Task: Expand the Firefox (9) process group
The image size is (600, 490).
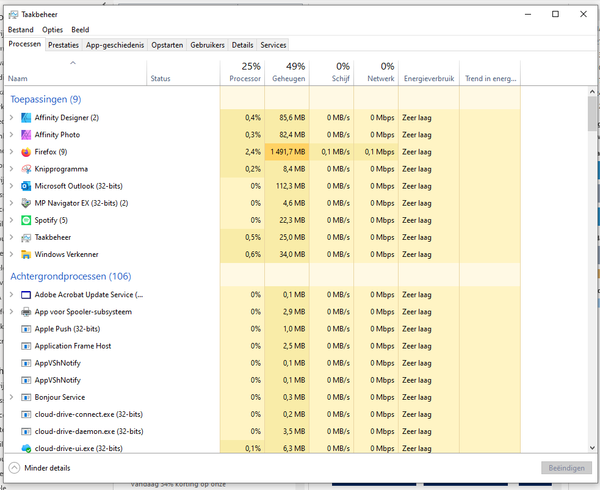Action: [11, 152]
